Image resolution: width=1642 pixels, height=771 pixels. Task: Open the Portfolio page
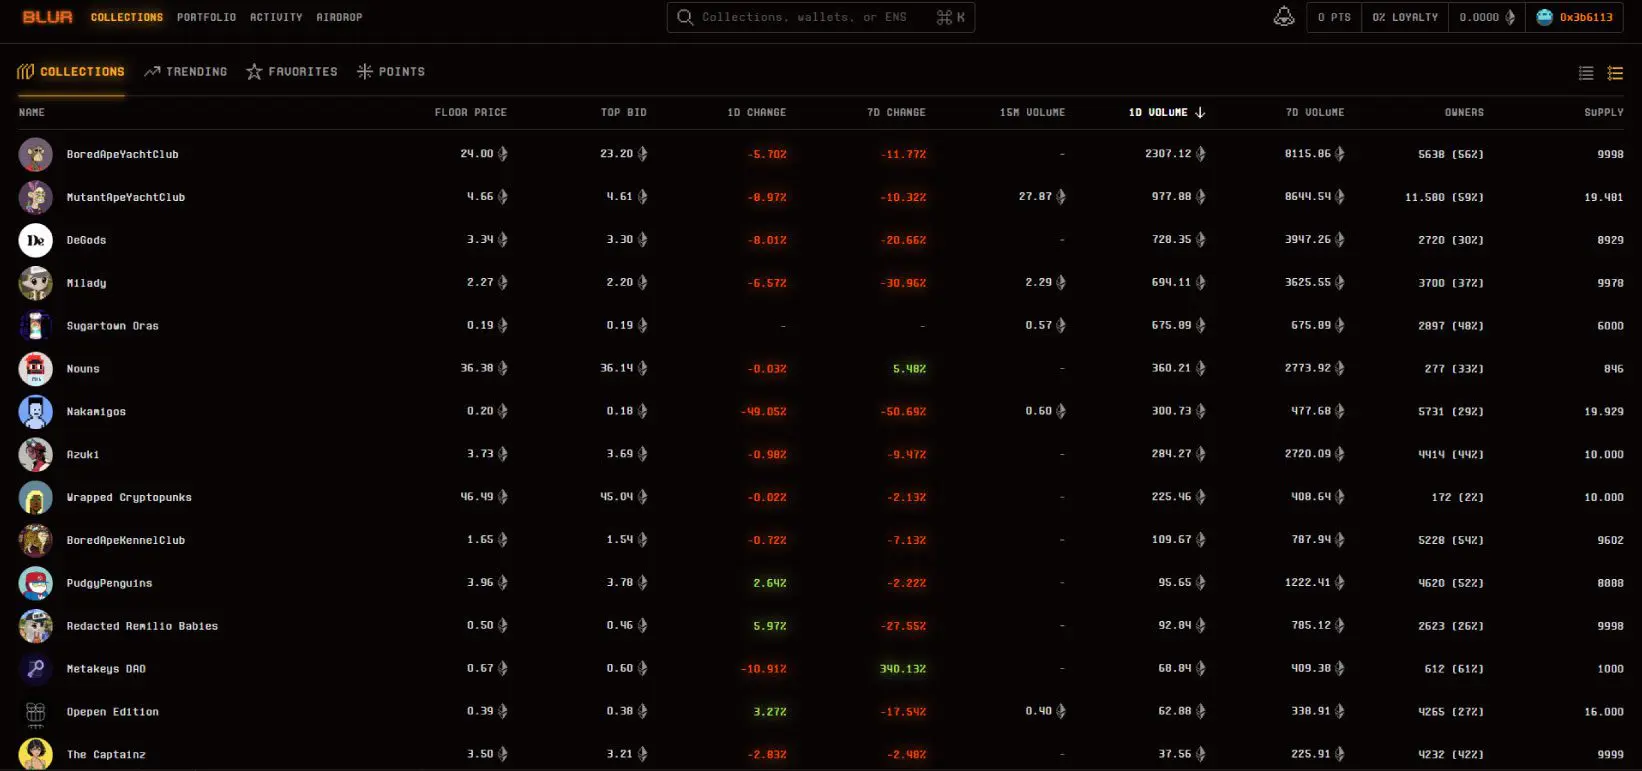coord(207,17)
